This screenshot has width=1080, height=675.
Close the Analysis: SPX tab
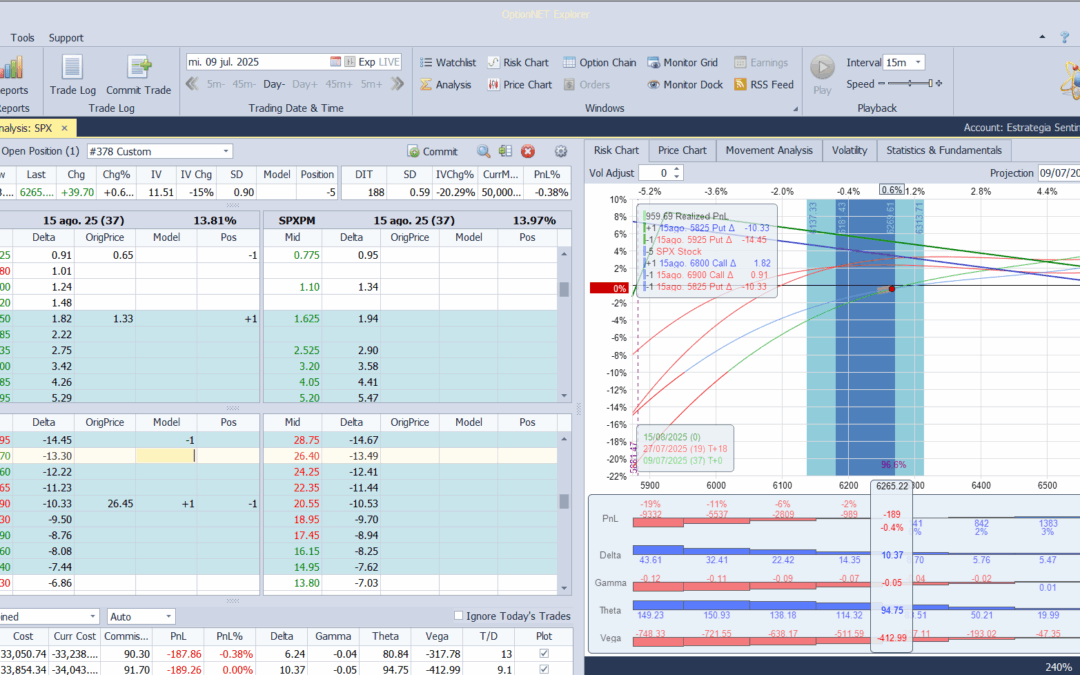click(65, 128)
